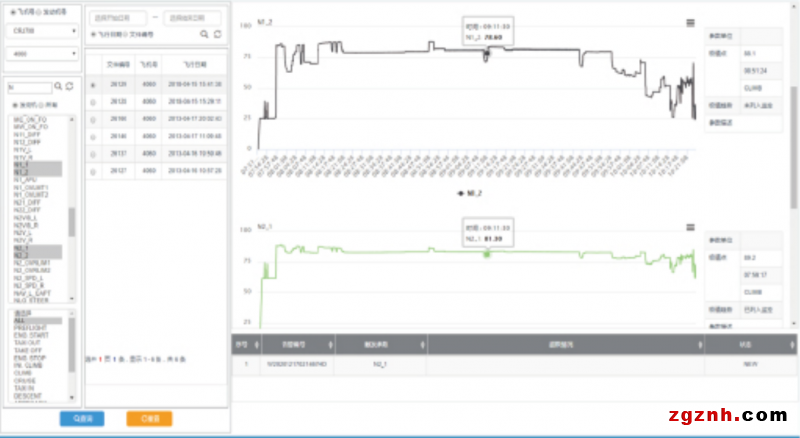
Task: Select the radio button for file 28129
Action: click(93, 85)
